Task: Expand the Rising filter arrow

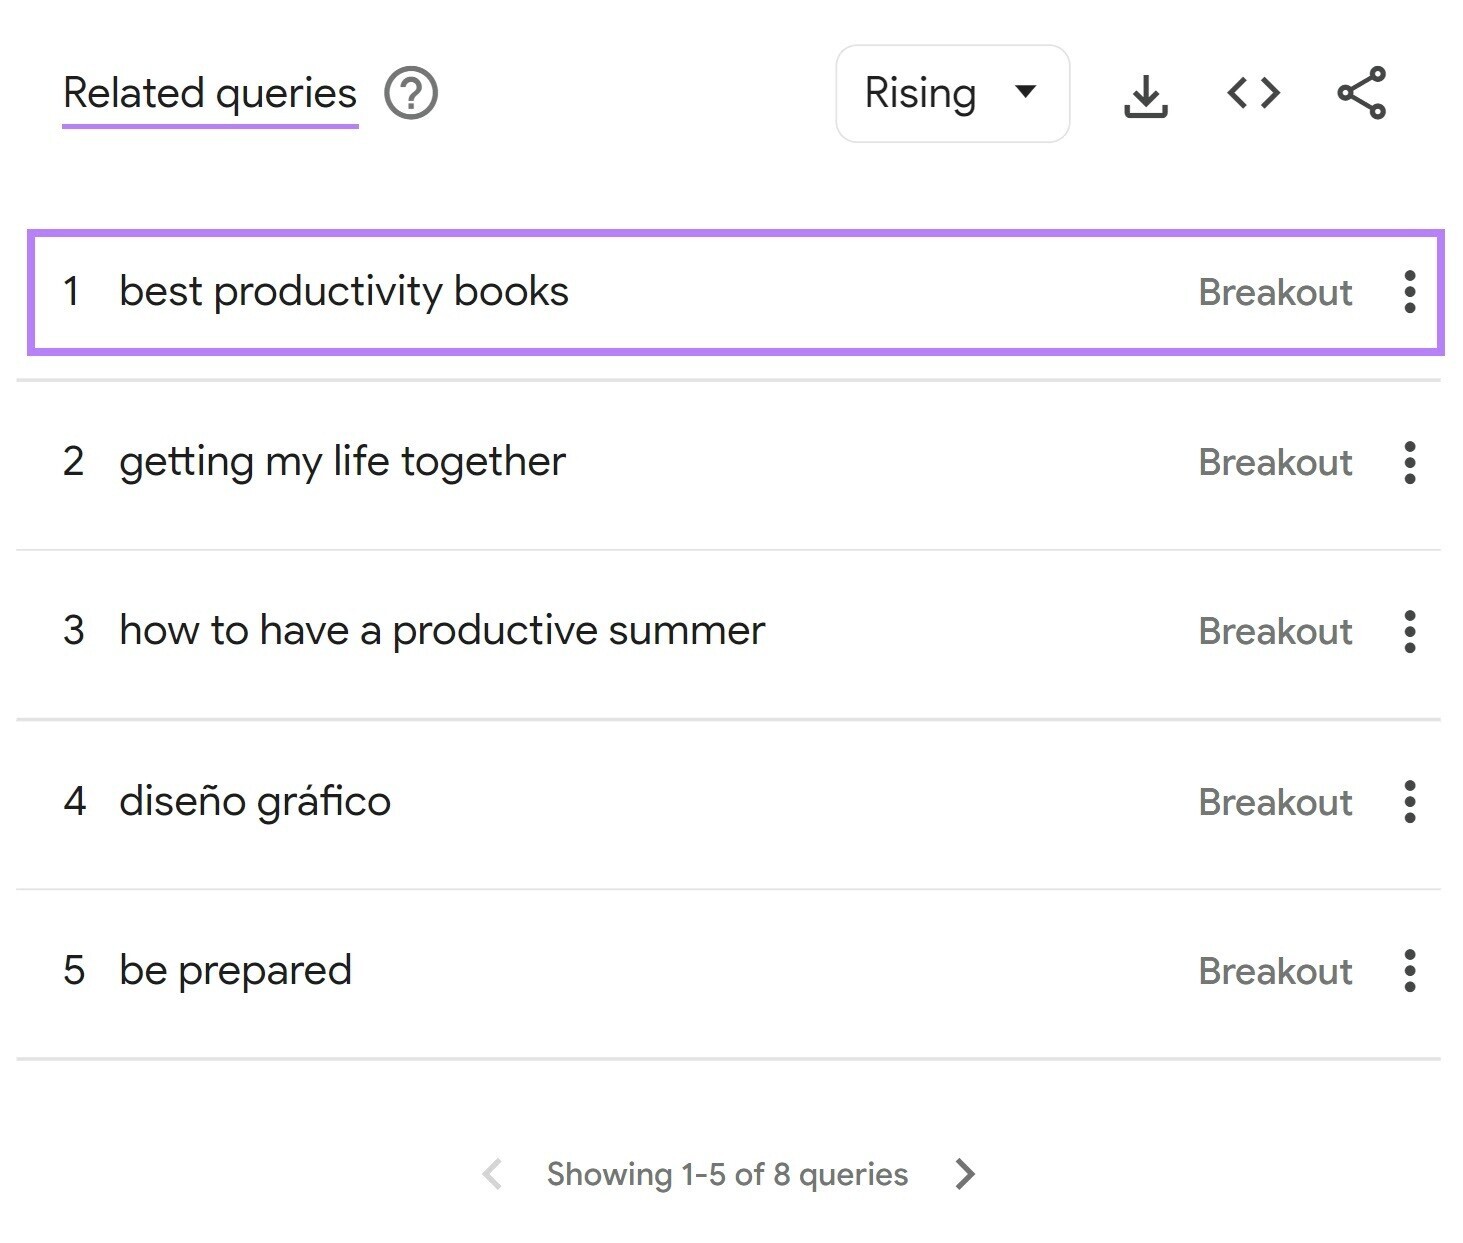Action: 1026,92
